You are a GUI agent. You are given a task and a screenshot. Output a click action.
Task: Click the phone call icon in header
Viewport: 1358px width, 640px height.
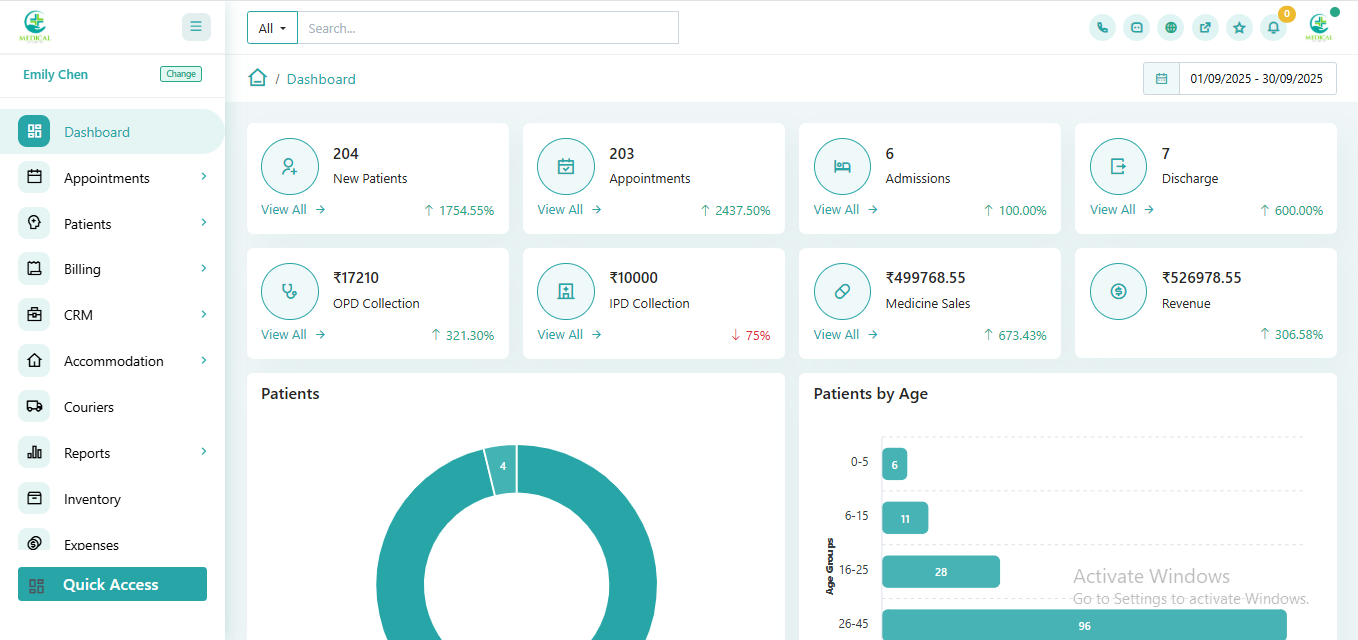point(1102,28)
